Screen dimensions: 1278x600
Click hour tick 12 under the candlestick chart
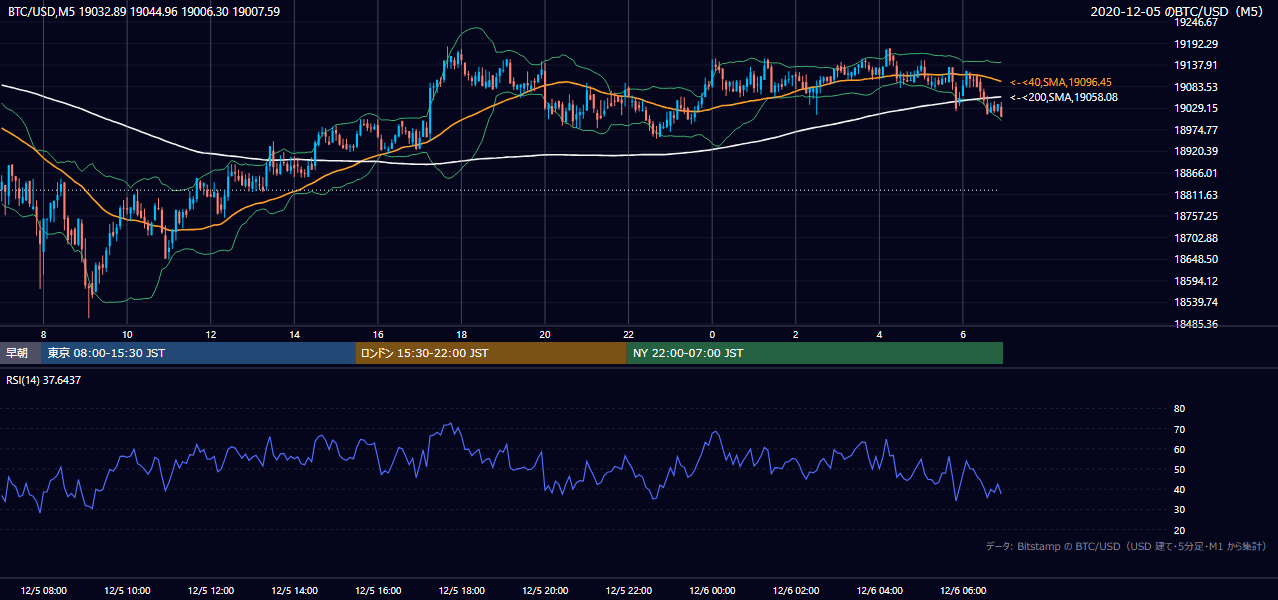tap(211, 334)
